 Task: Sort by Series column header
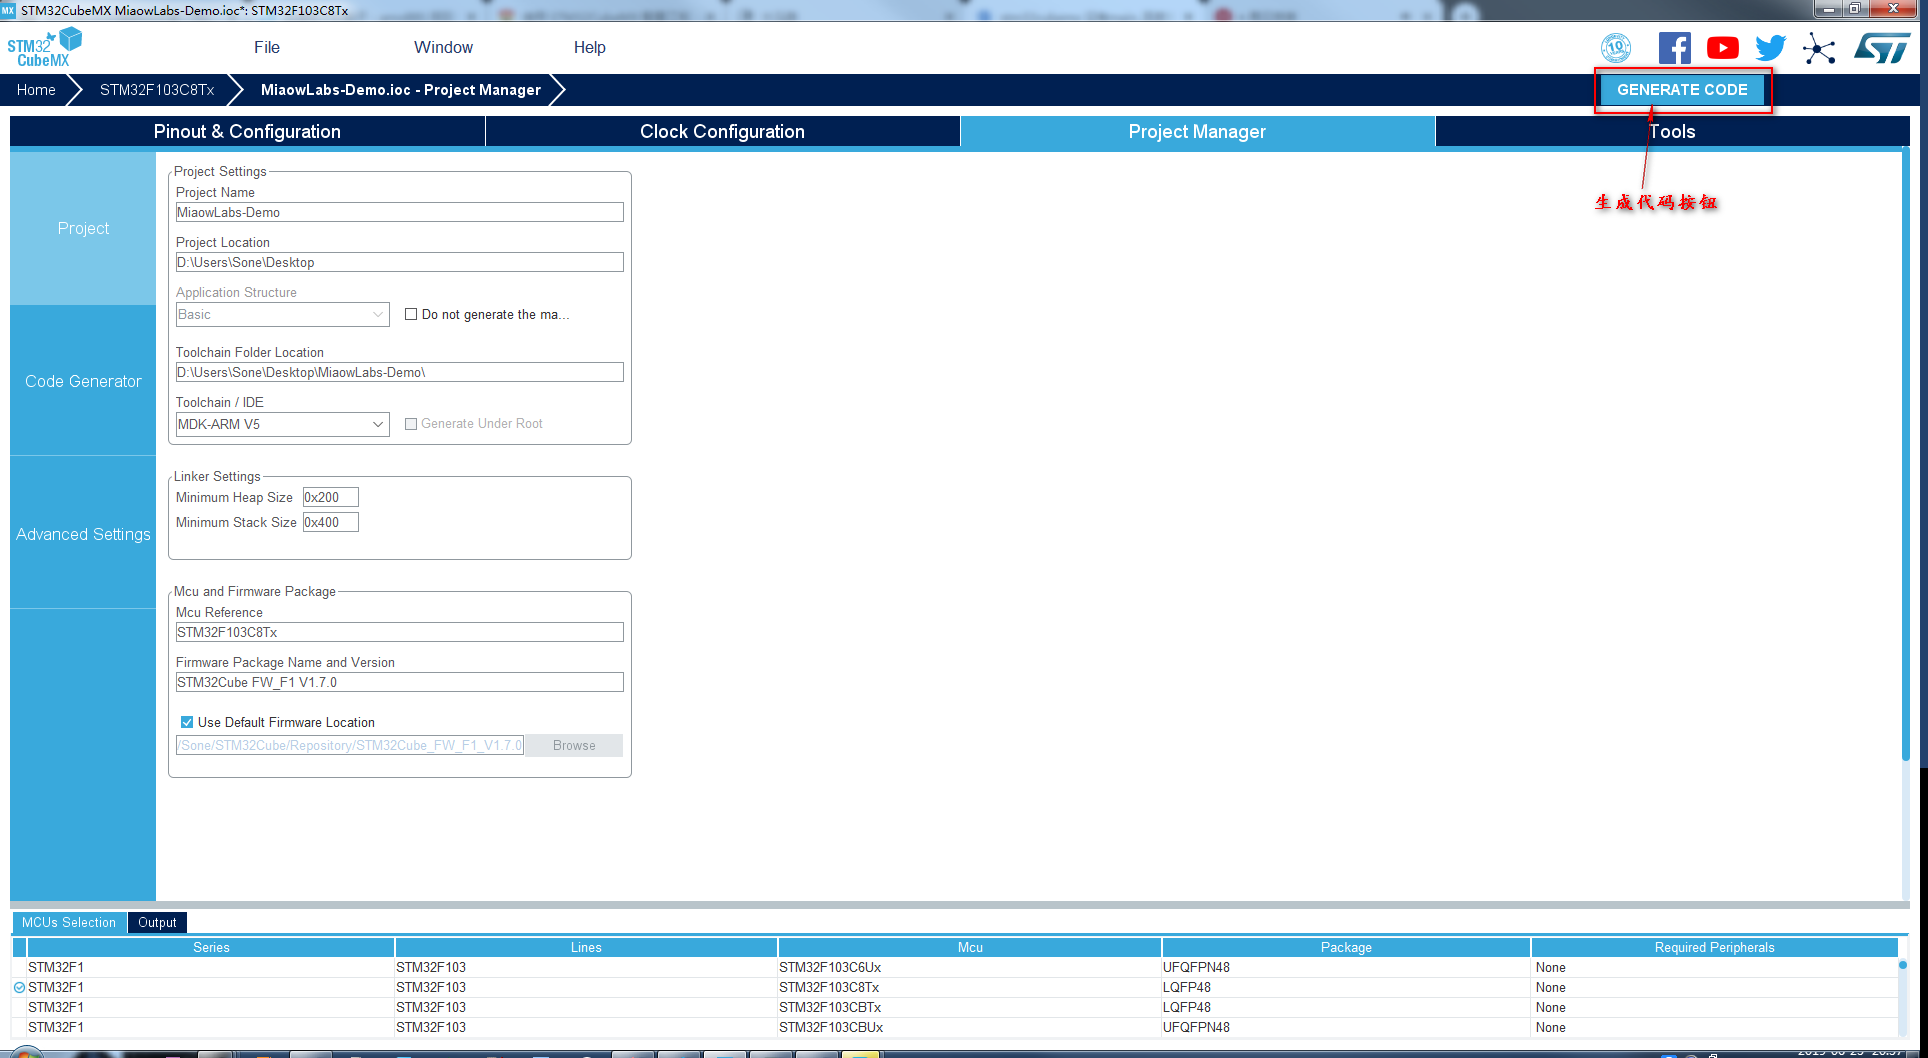[211, 947]
